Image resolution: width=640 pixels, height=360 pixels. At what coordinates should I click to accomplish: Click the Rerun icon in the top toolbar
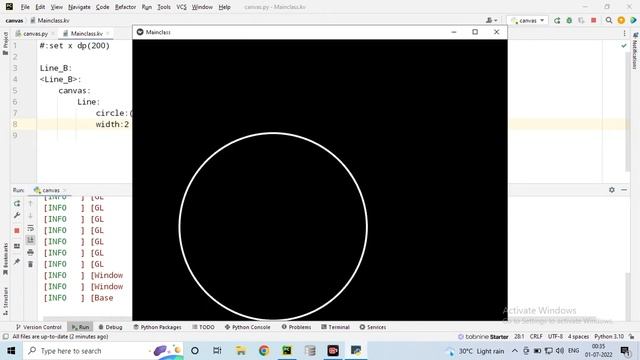point(557,20)
